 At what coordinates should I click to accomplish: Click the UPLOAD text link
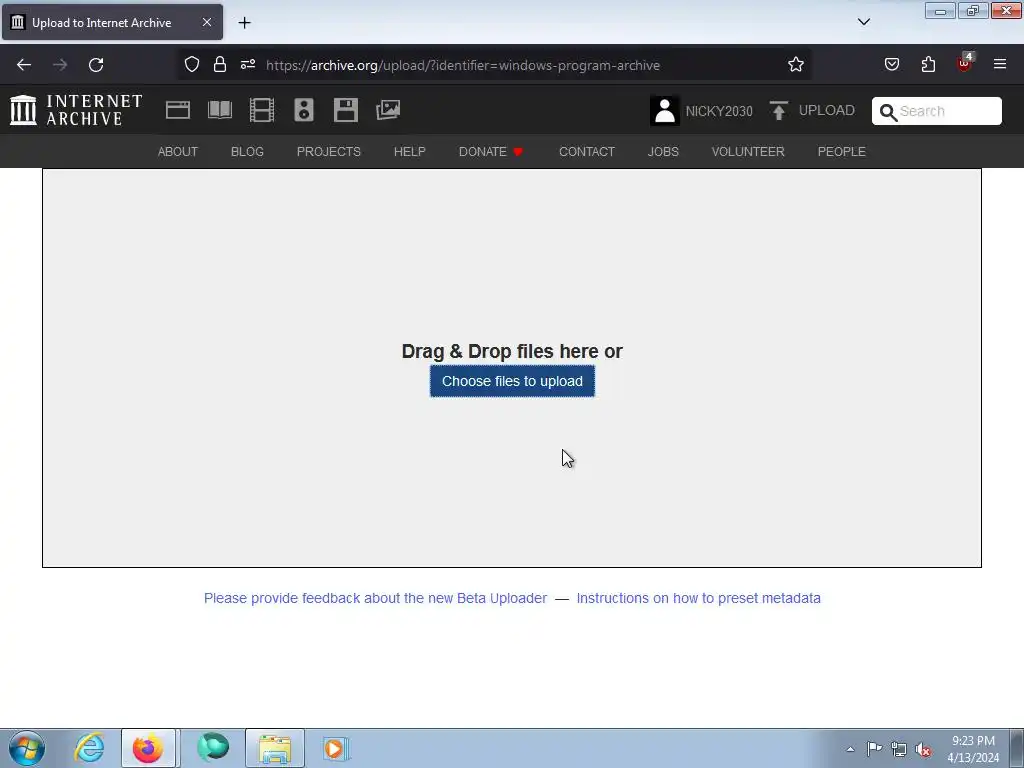(x=827, y=110)
